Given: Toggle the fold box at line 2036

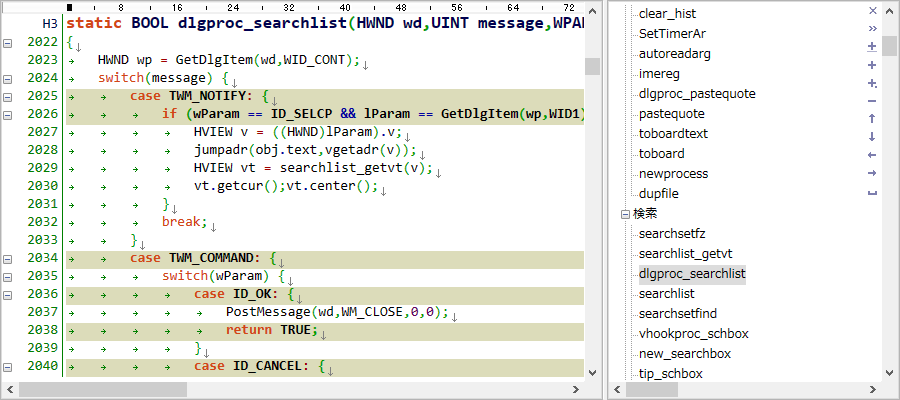Looking at the screenshot, I should (x=7, y=294).
